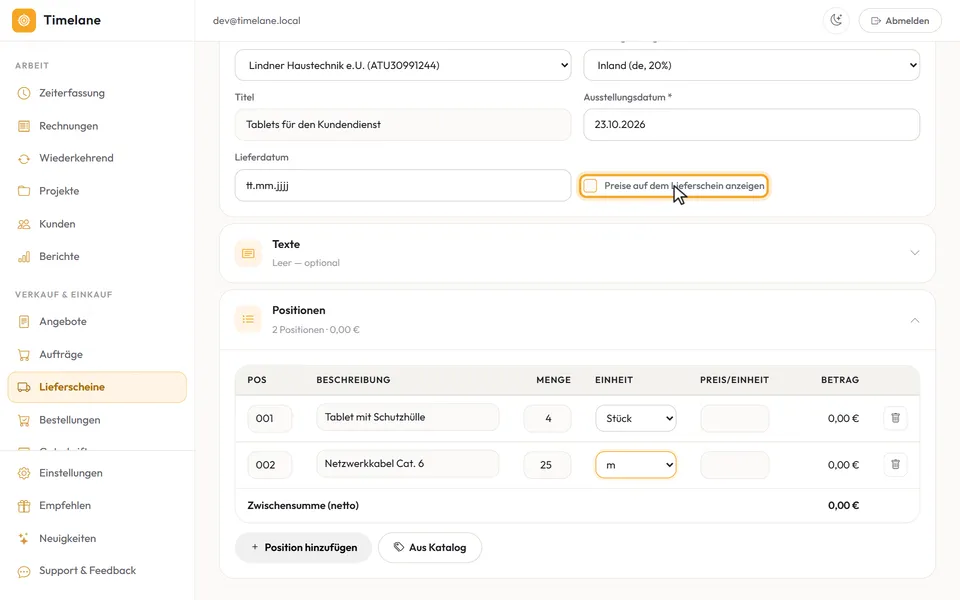Screen dimensions: 960x600
Task: Click the Titel input field
Action: 403,124
